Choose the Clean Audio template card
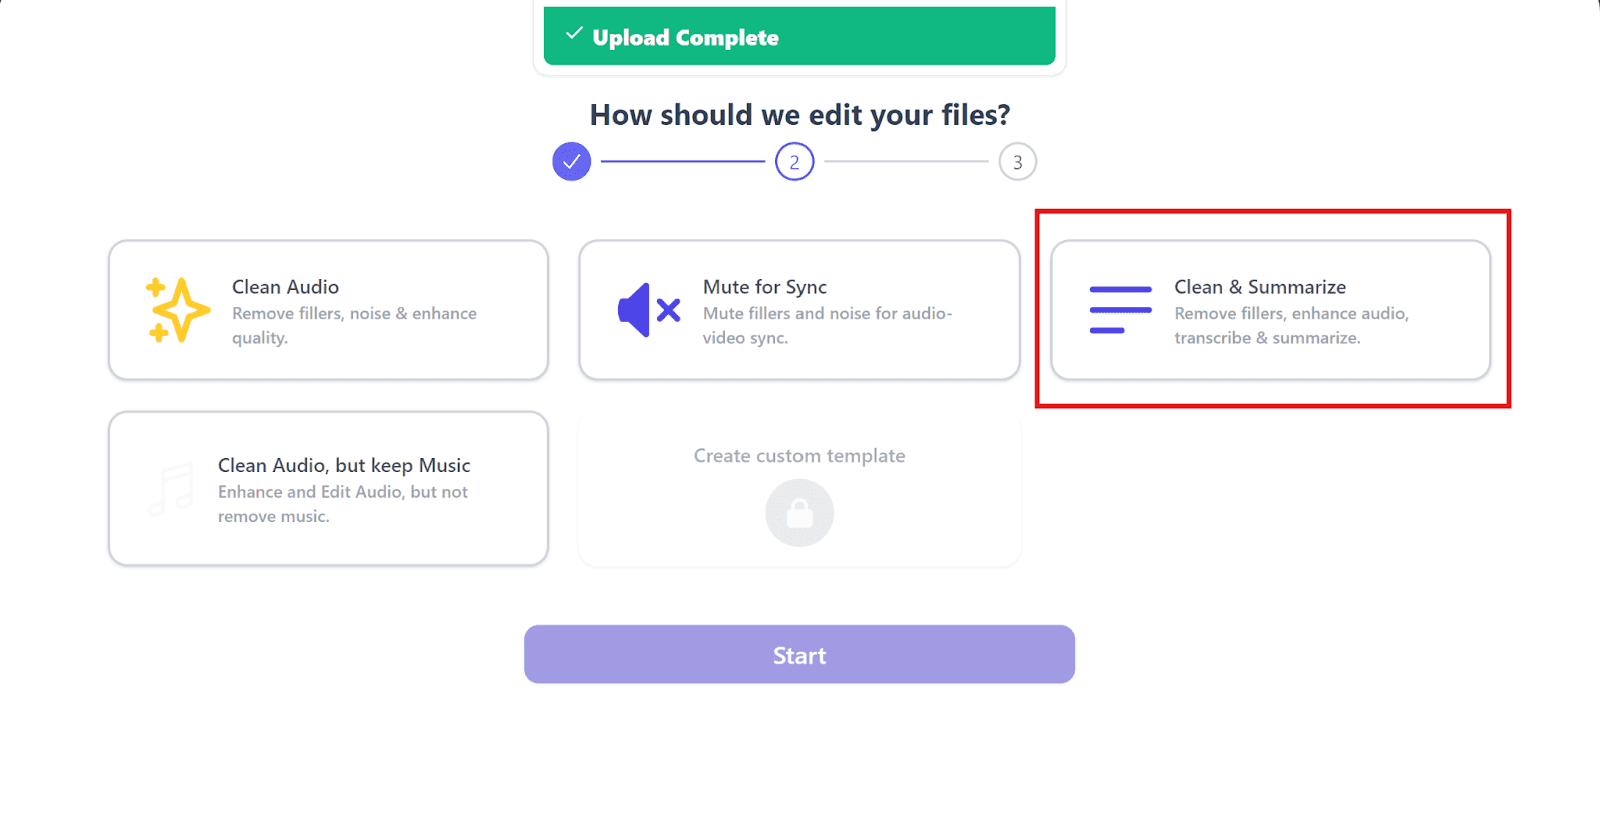The image size is (1600, 816). tap(329, 310)
